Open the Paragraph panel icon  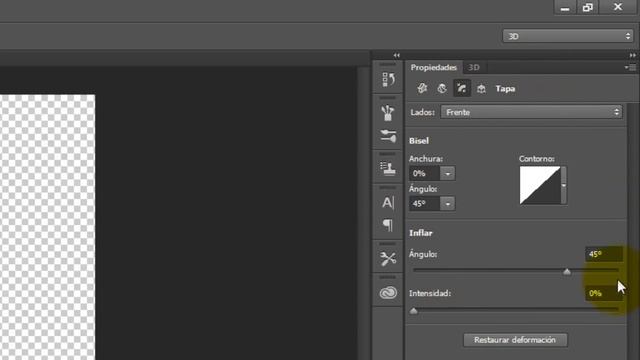coord(388,225)
